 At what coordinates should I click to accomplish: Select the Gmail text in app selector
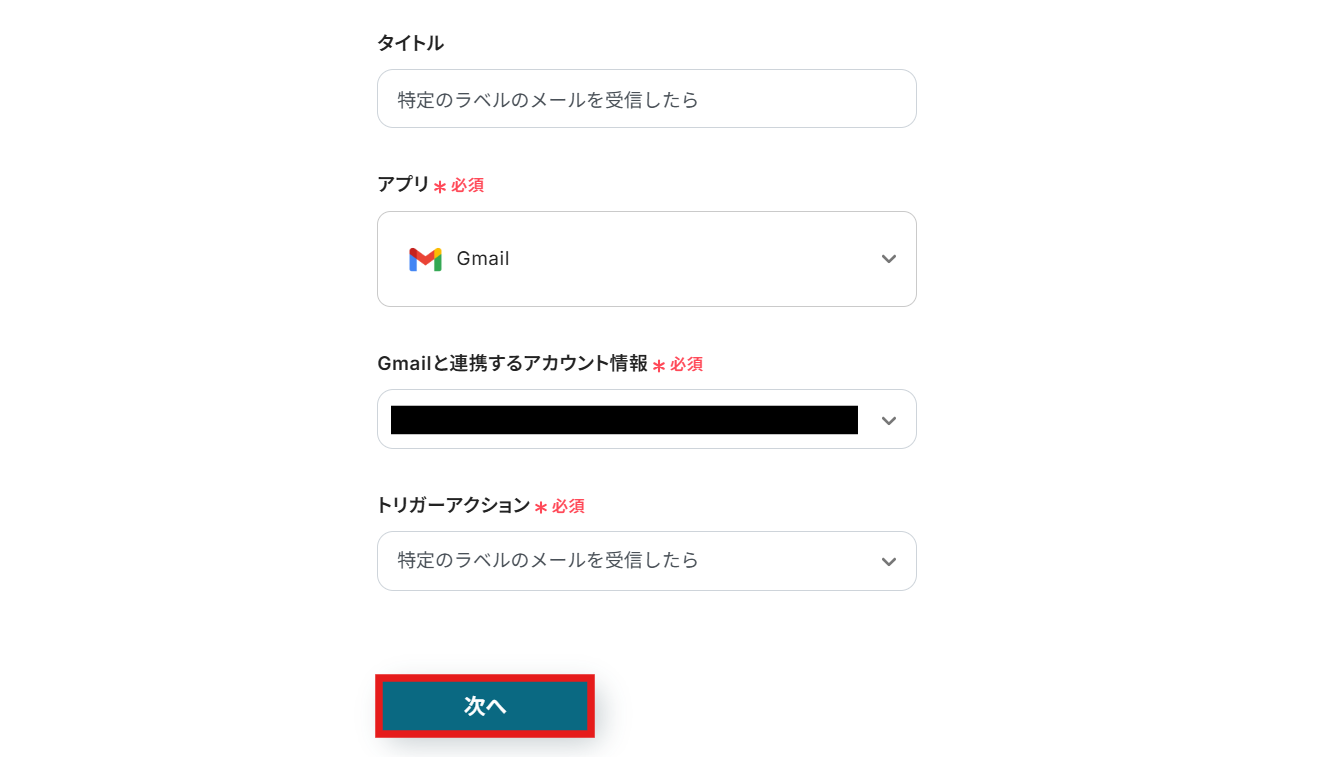(x=483, y=259)
